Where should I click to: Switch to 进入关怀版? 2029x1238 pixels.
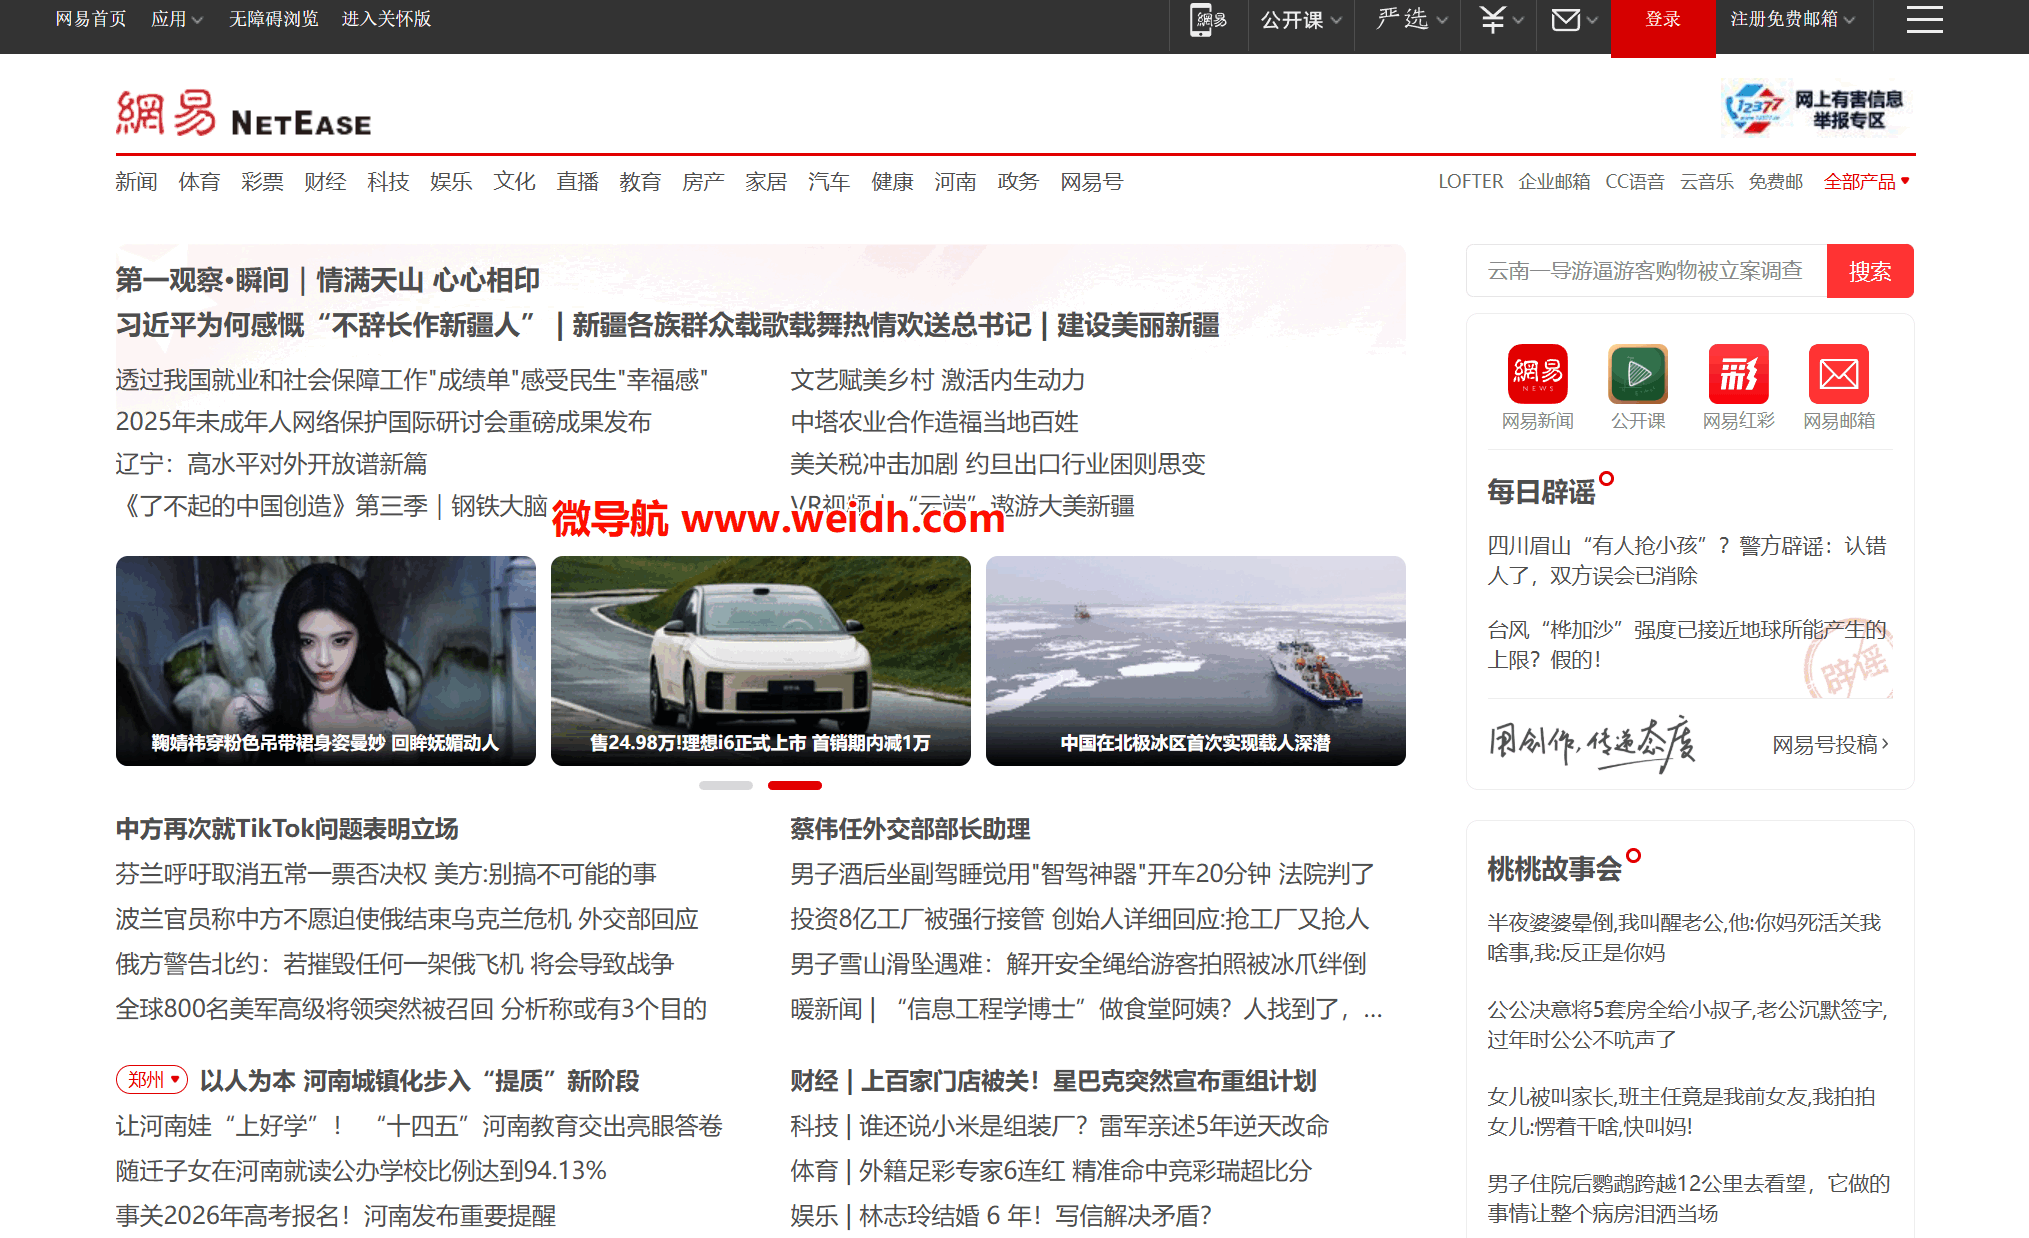(x=386, y=19)
